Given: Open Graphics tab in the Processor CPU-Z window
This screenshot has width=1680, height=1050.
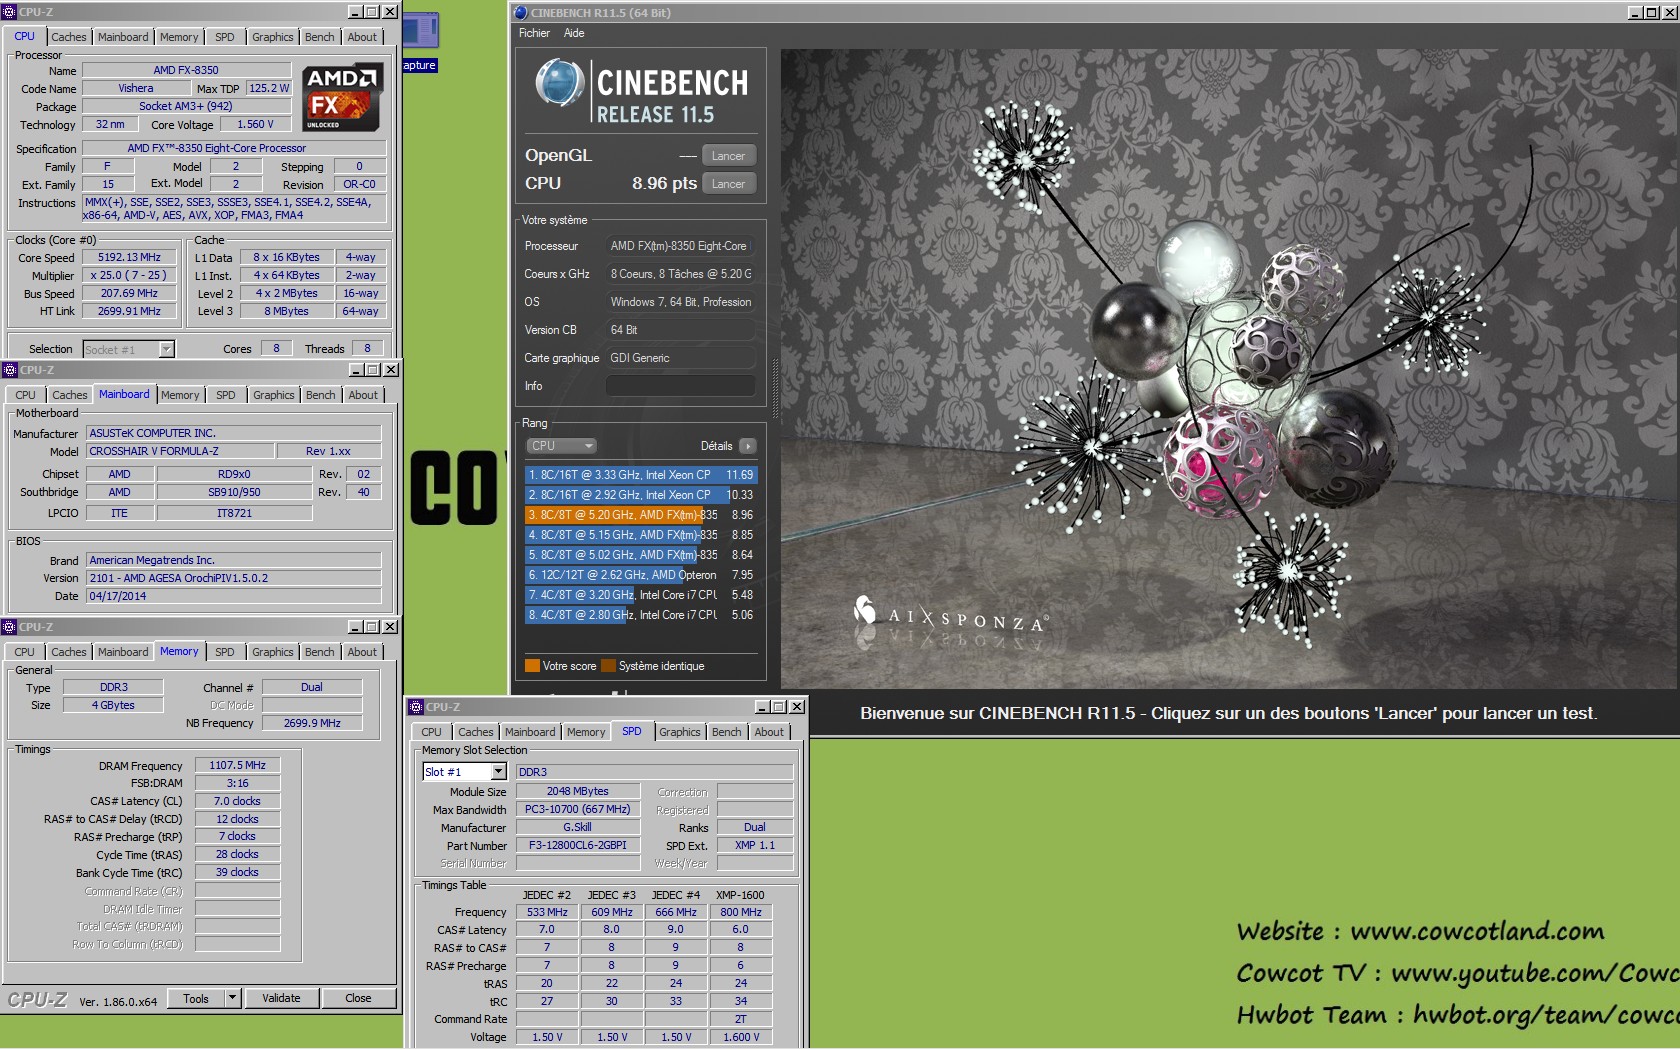Looking at the screenshot, I should [273, 37].
